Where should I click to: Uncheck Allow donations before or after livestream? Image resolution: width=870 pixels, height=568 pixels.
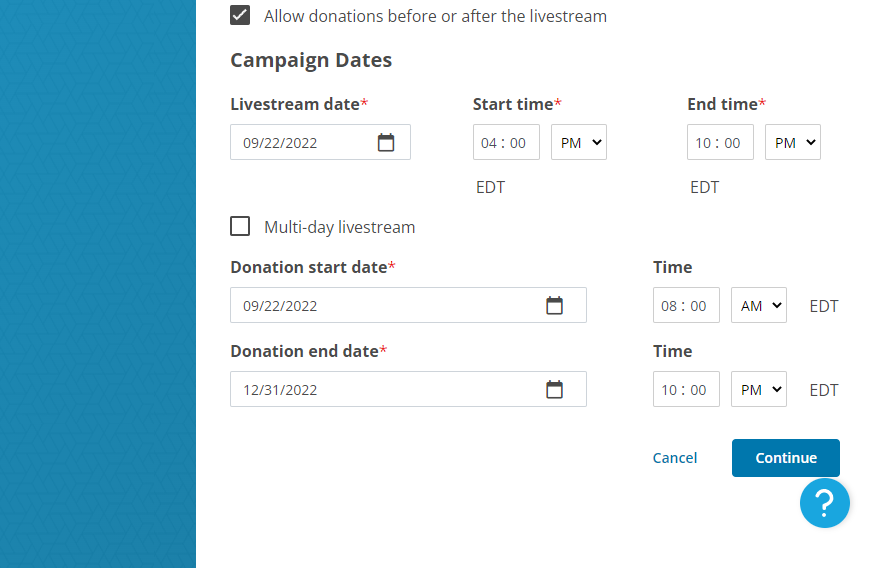[240, 16]
